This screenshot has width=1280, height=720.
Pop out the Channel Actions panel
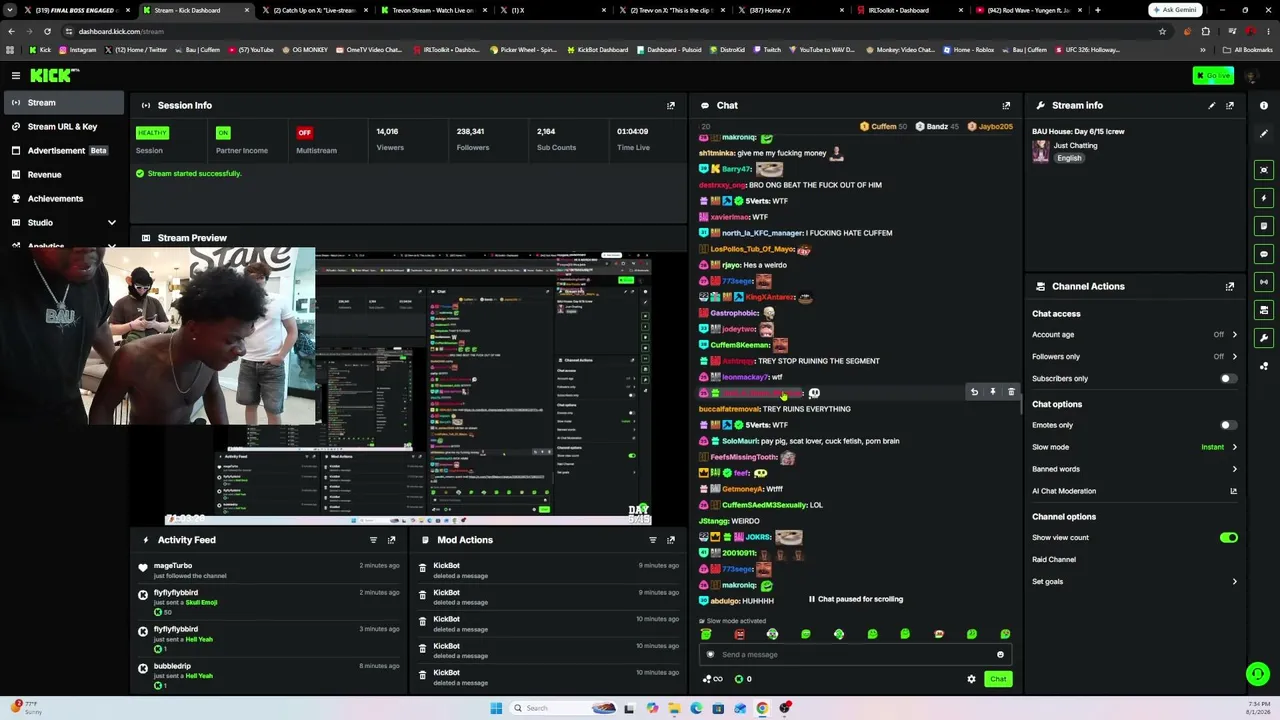pos(1230,286)
